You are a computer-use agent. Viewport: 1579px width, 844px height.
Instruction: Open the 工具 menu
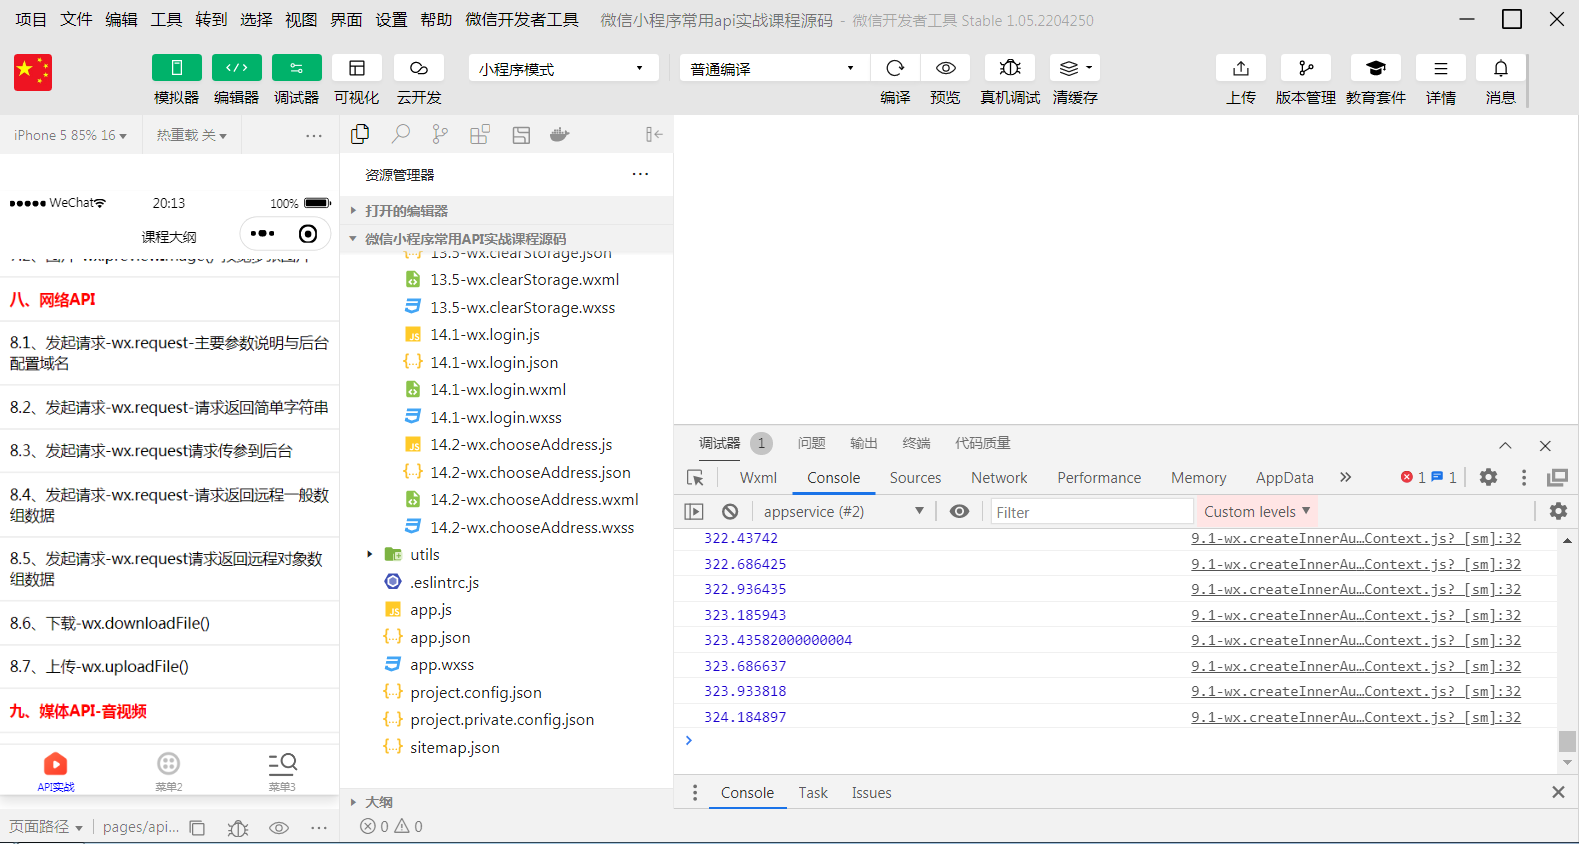(166, 19)
